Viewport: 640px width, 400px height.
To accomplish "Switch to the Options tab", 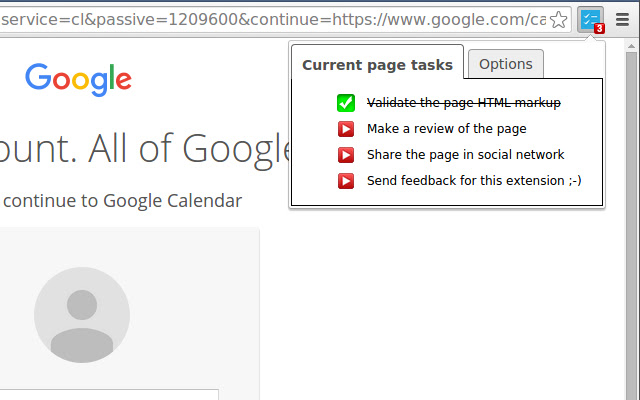I will [x=506, y=64].
